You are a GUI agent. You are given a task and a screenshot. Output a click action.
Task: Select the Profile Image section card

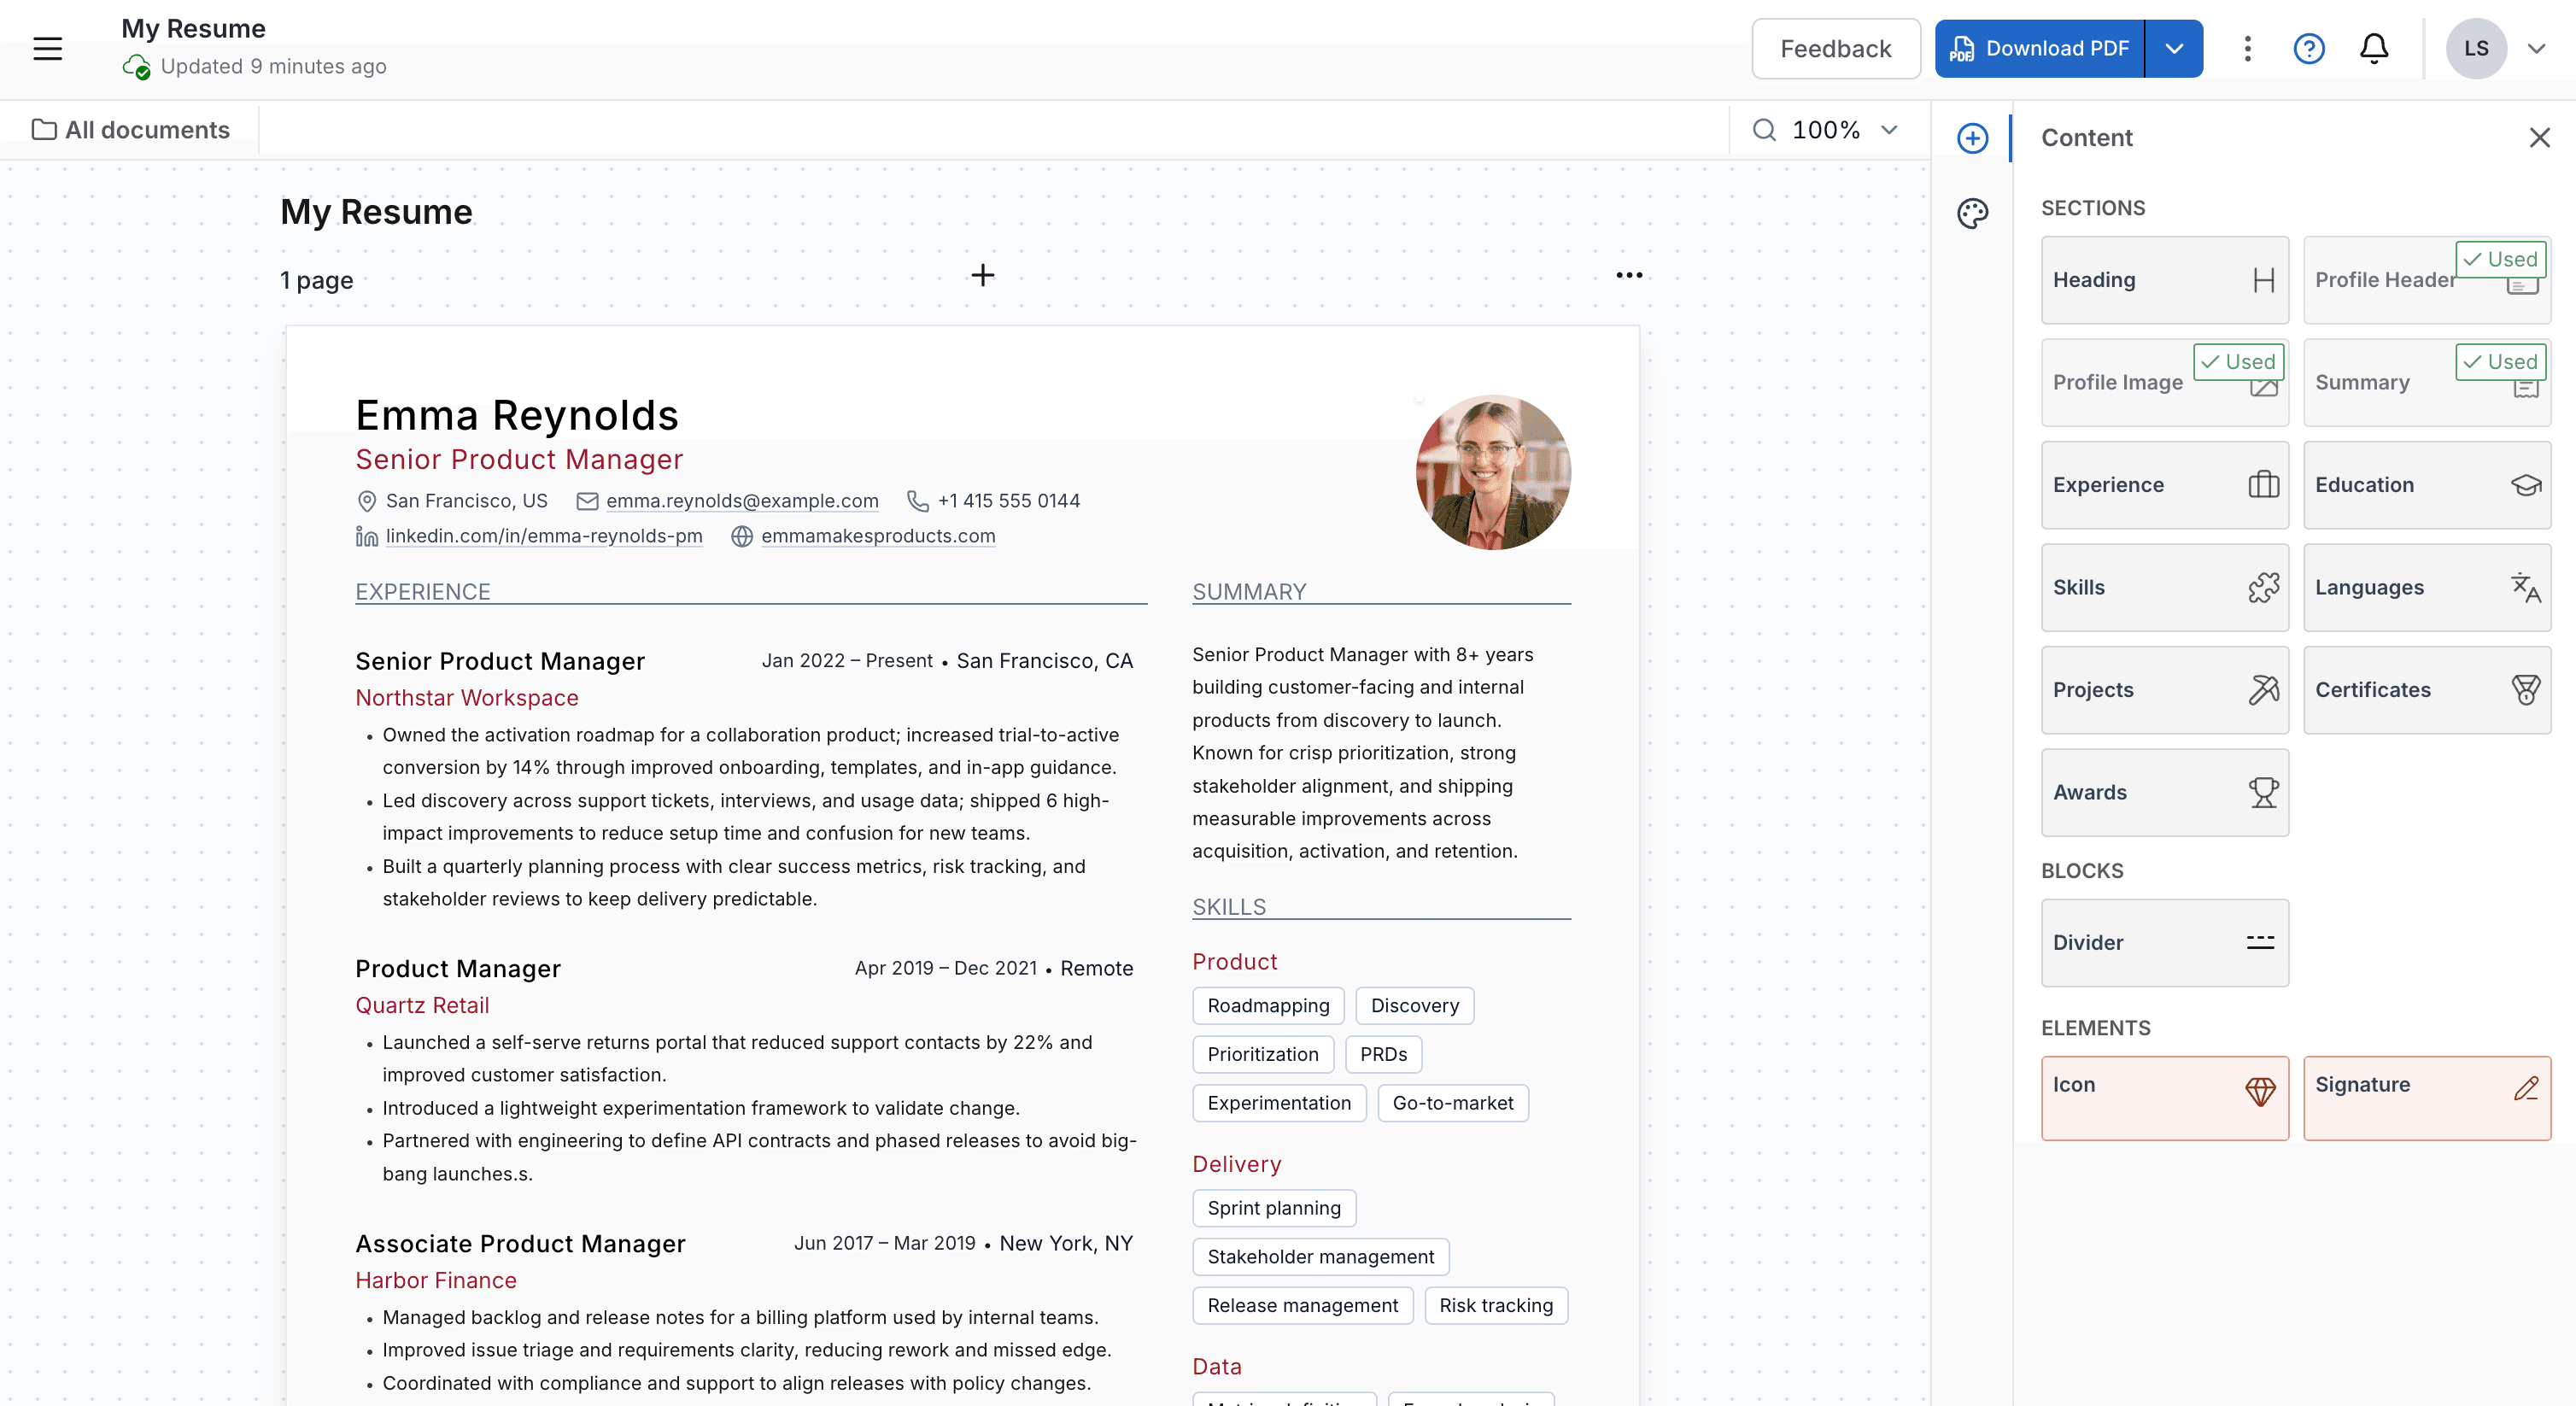pyautogui.click(x=2164, y=383)
